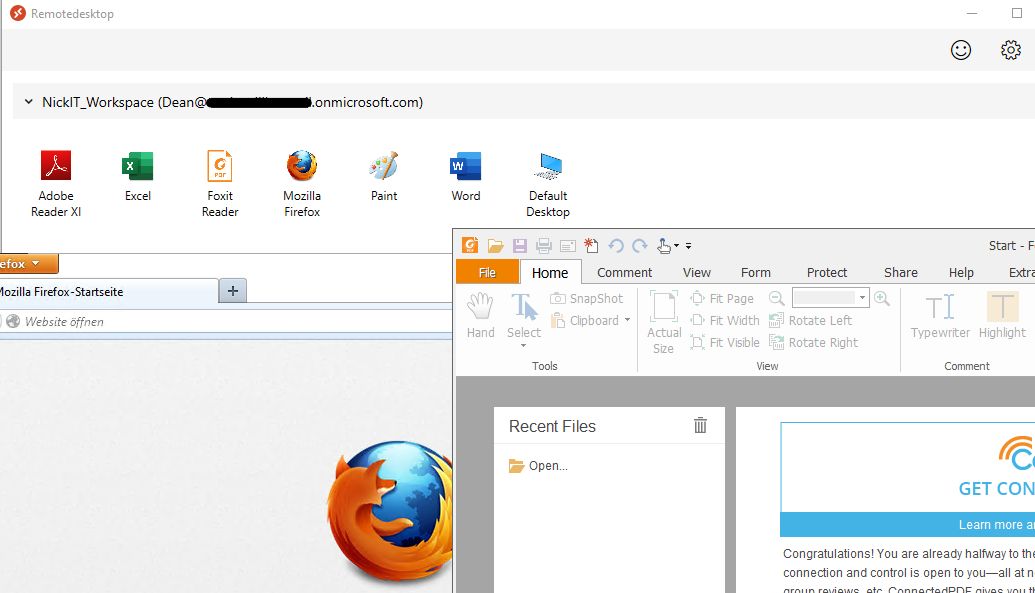
Task: Click Rotate Right in the View group
Action: (x=813, y=342)
